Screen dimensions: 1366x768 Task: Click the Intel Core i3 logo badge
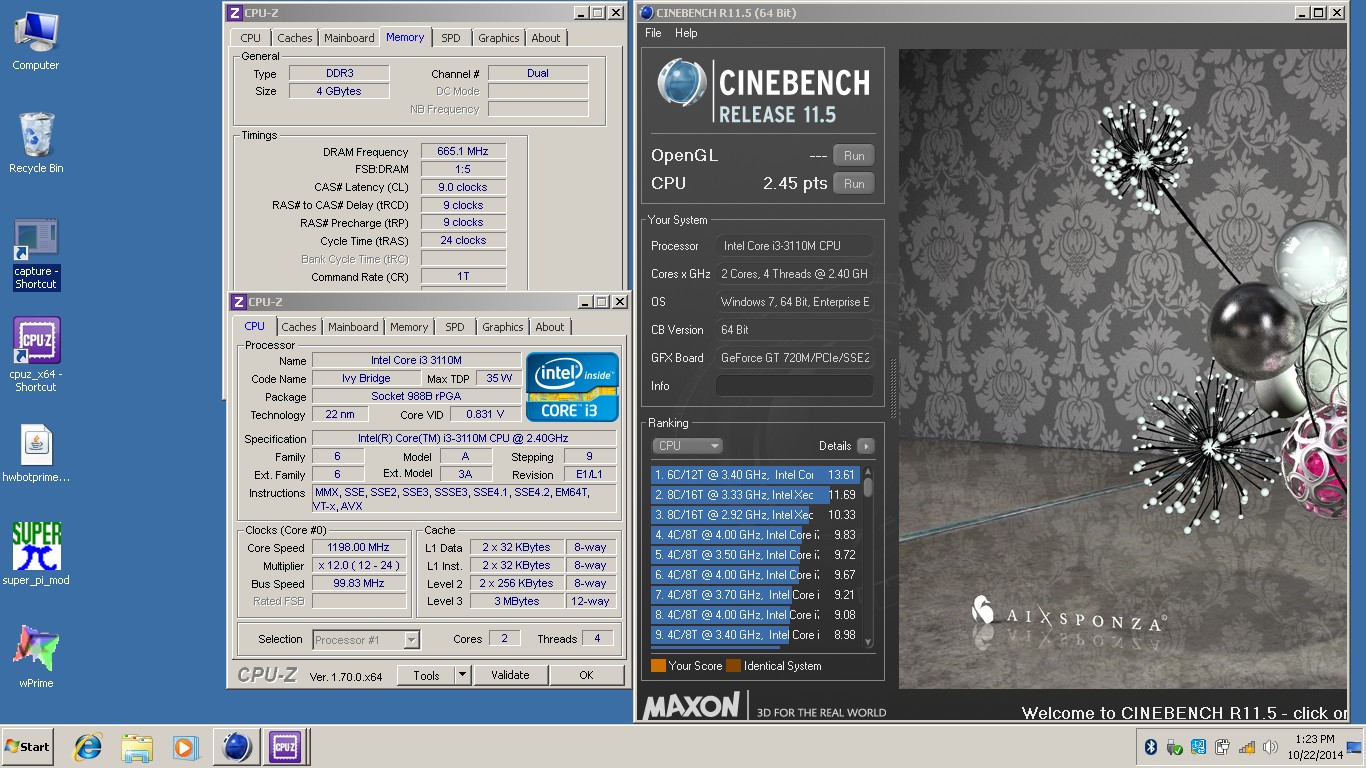pos(572,387)
